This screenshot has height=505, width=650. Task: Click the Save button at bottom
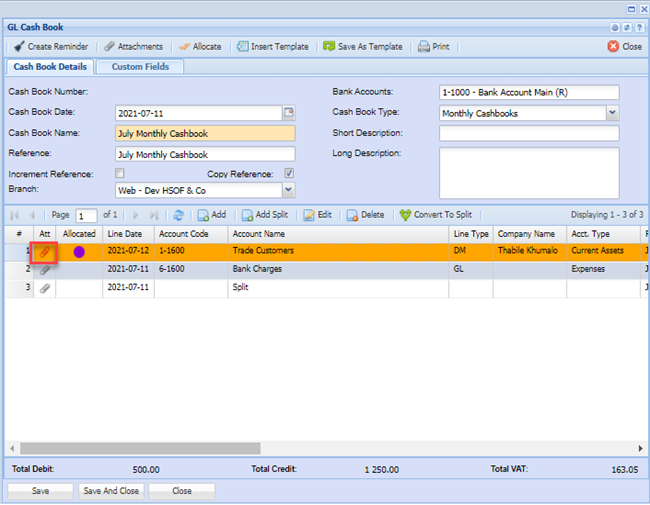click(40, 491)
